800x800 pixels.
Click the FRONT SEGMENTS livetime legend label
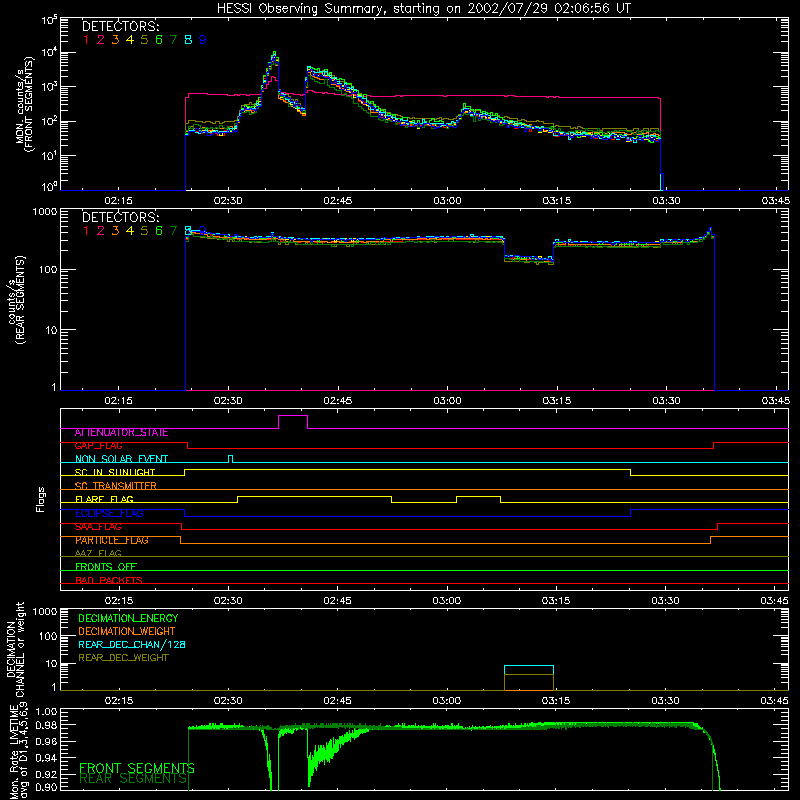click(137, 768)
